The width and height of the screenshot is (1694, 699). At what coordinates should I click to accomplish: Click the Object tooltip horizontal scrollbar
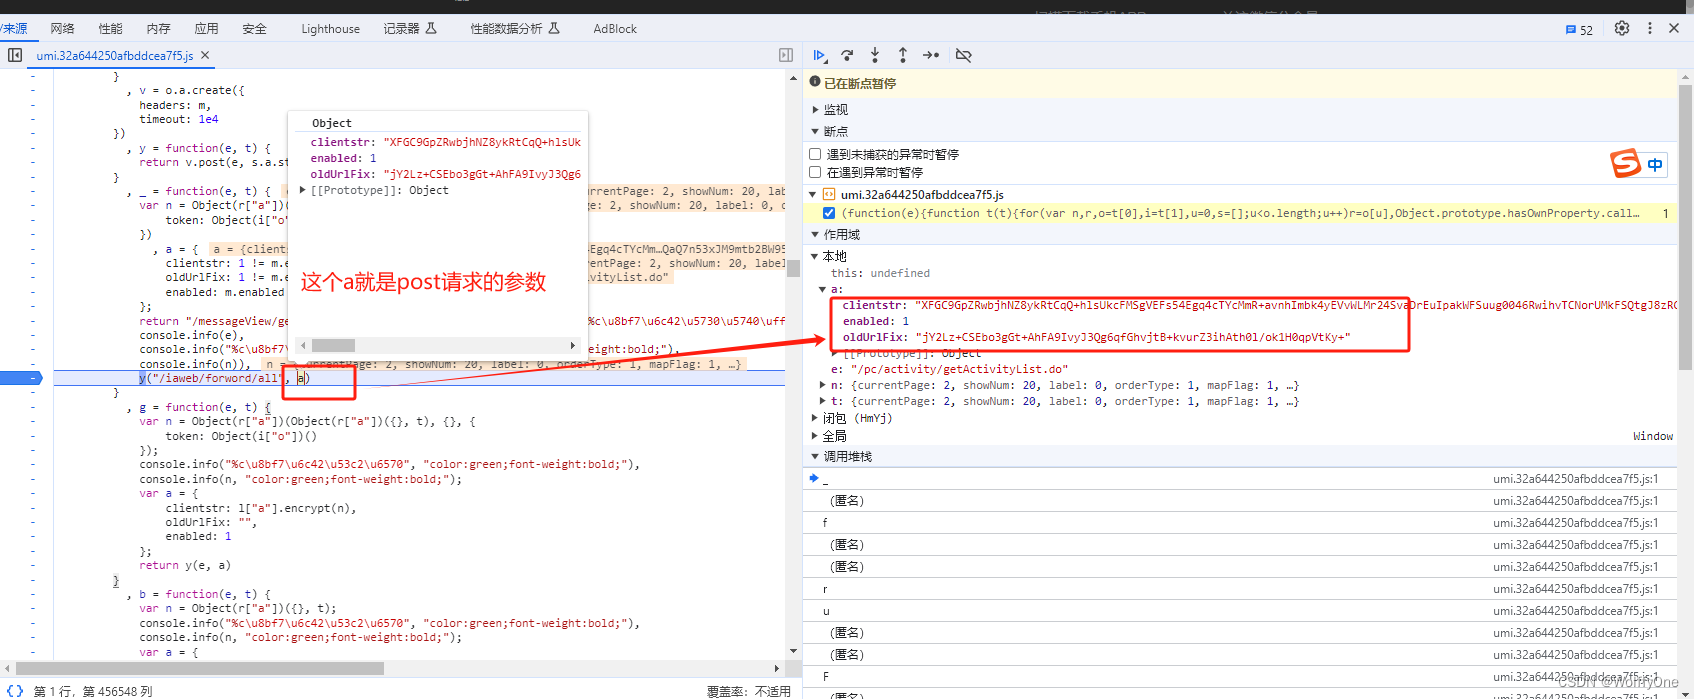pos(333,345)
